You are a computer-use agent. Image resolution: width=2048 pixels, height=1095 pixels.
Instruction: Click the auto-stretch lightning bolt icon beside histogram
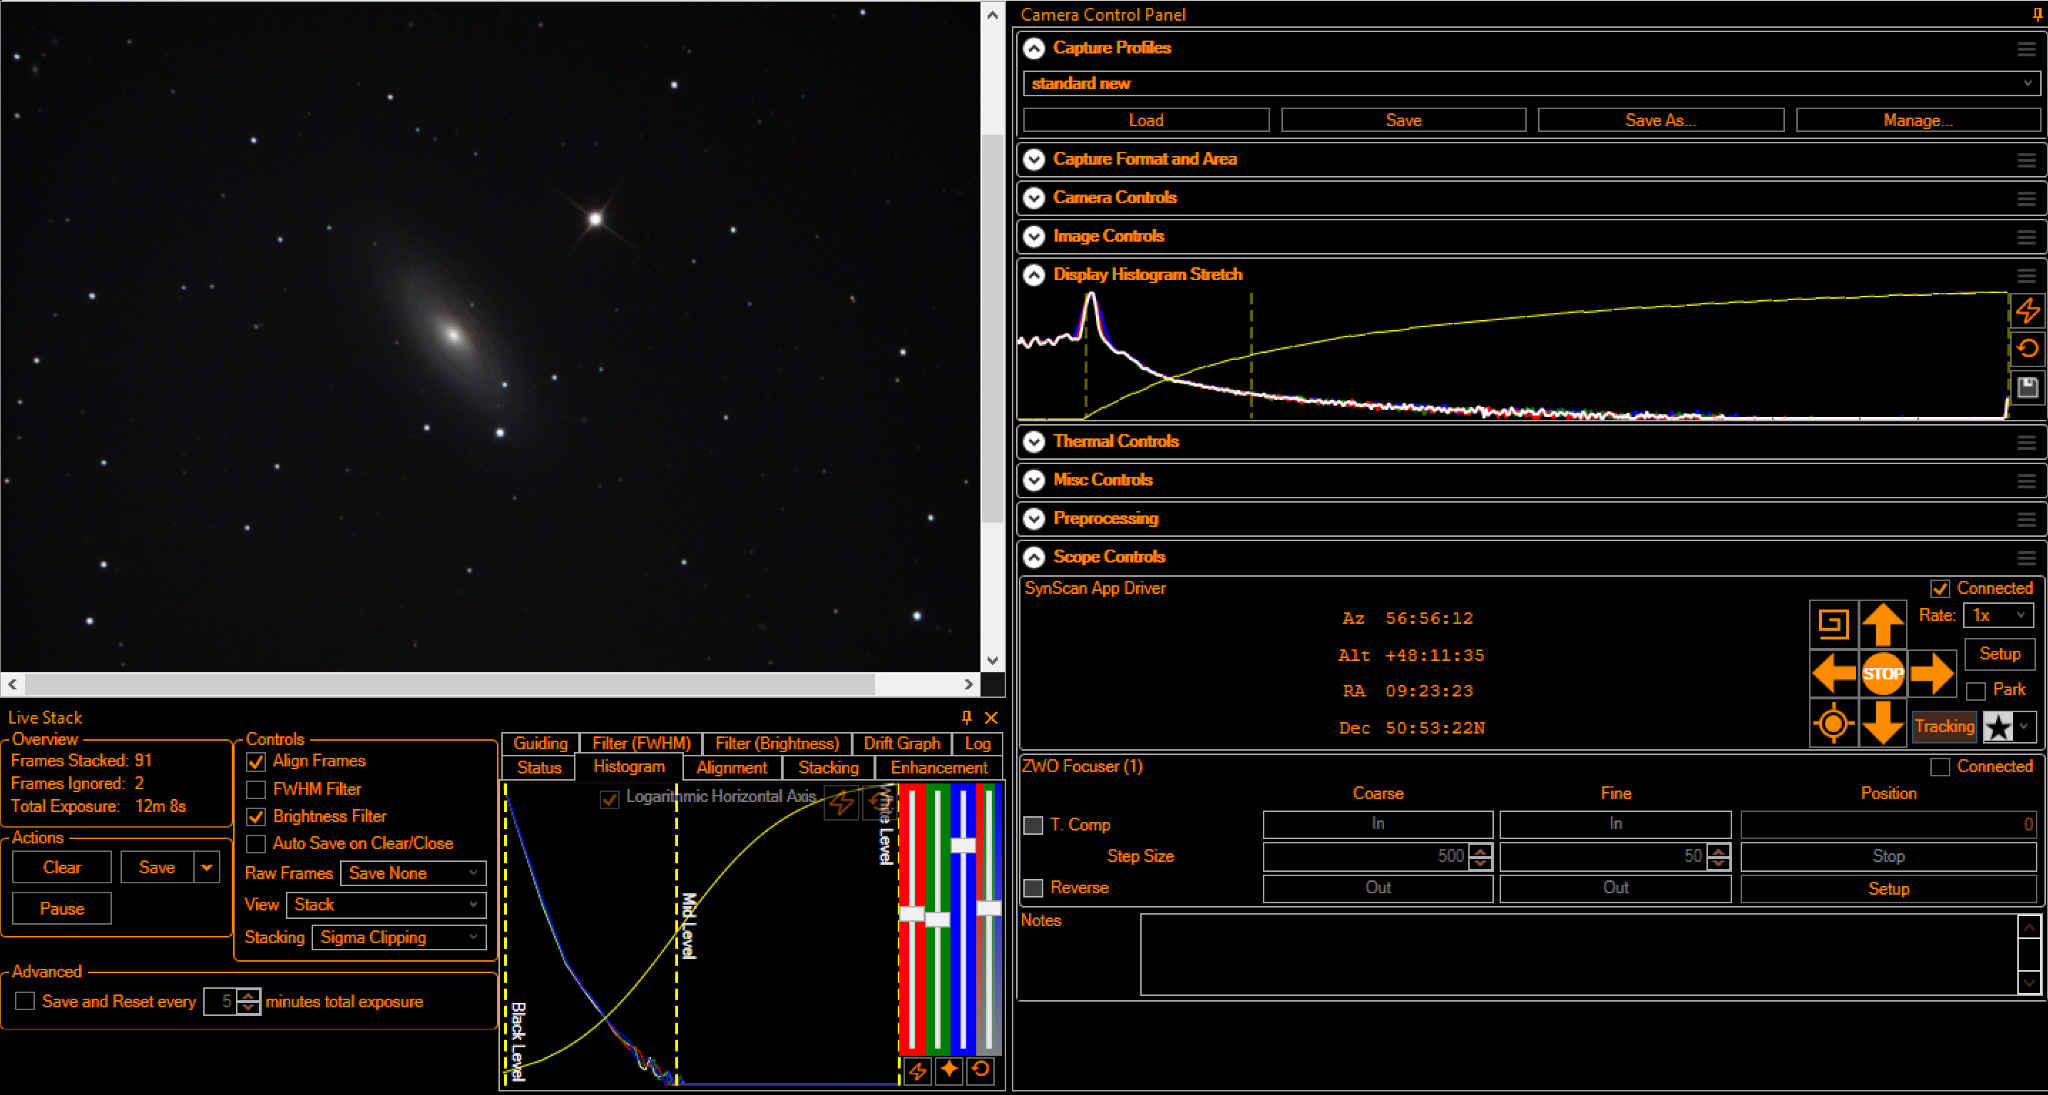point(2028,311)
